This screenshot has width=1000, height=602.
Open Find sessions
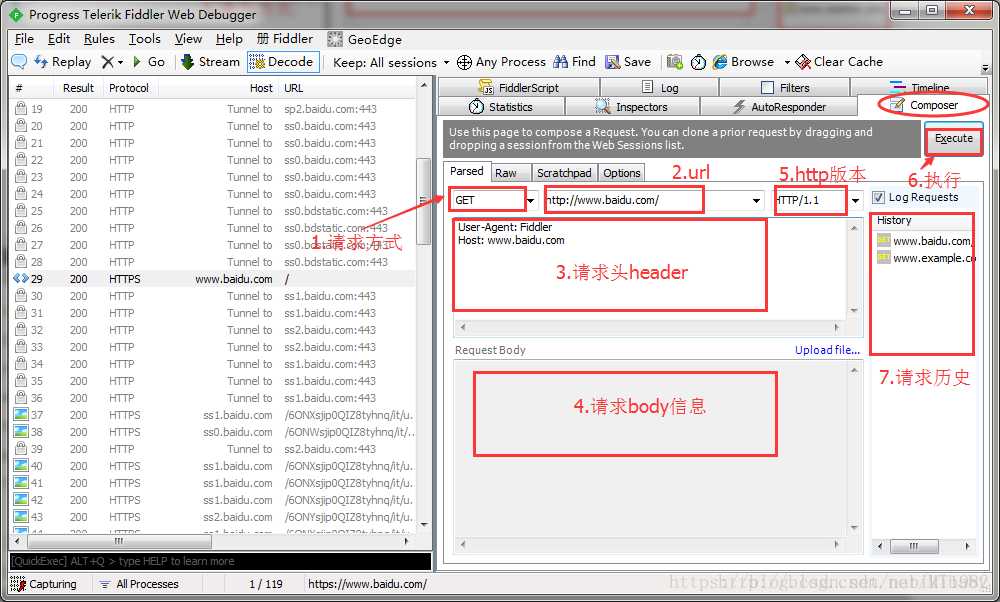pyautogui.click(x=574, y=62)
